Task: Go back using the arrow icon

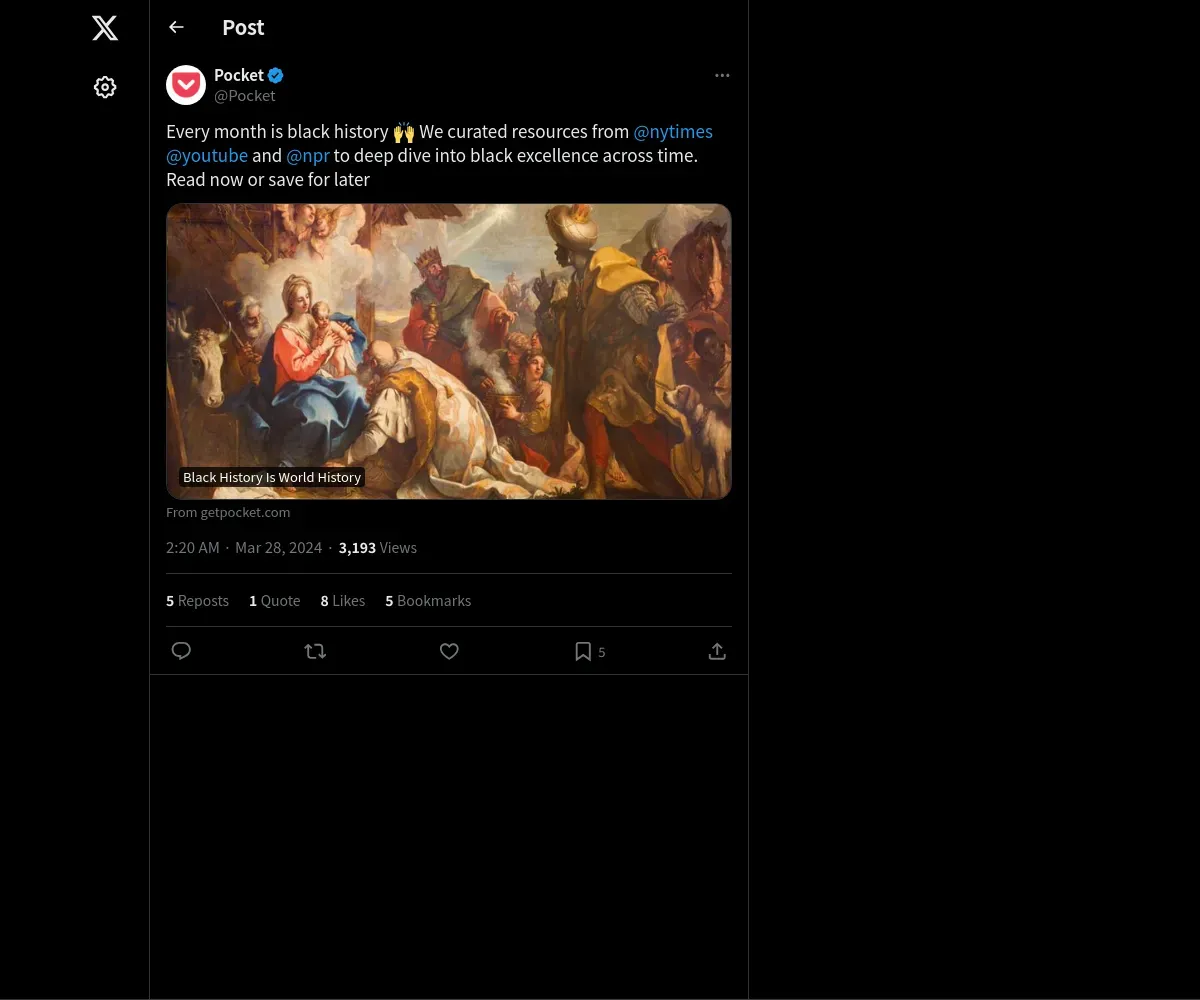Action: click(x=176, y=27)
